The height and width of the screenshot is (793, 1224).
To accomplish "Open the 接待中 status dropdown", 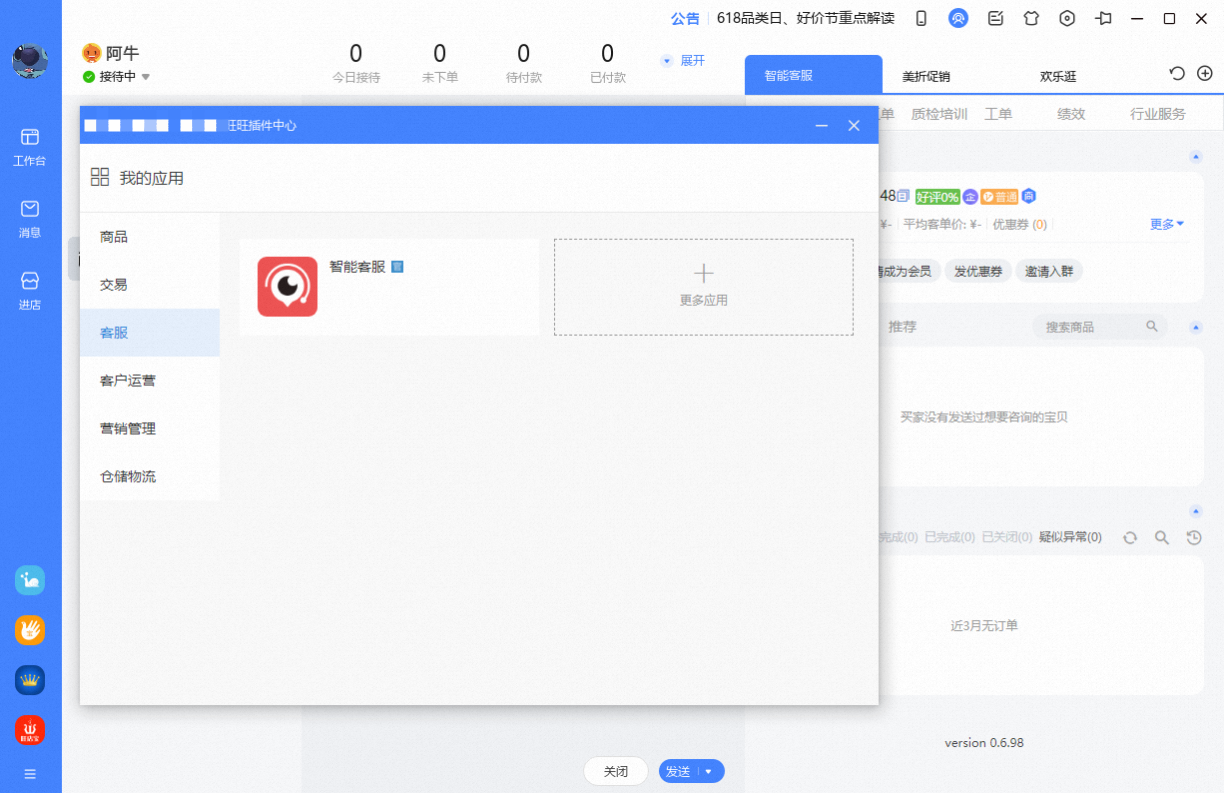I will 145,77.
